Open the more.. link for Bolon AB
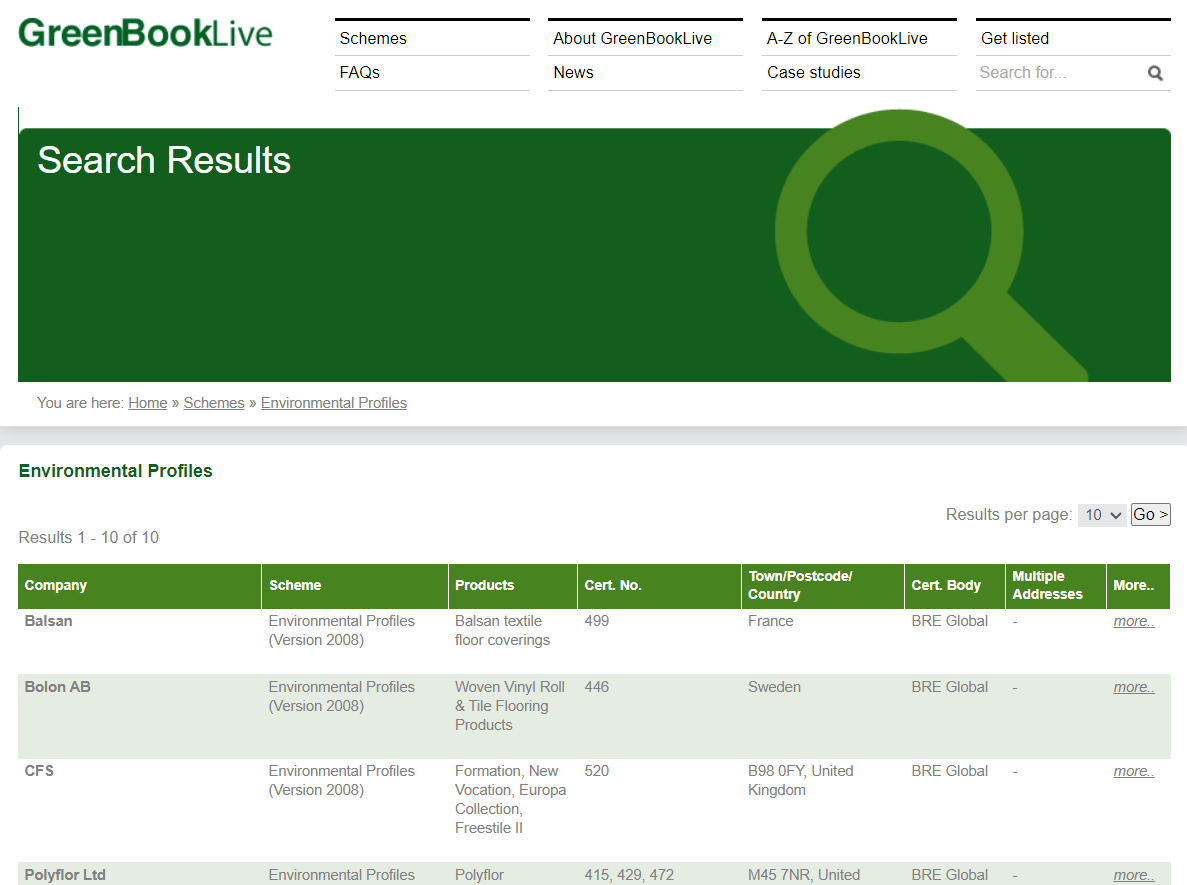 pyautogui.click(x=1133, y=687)
